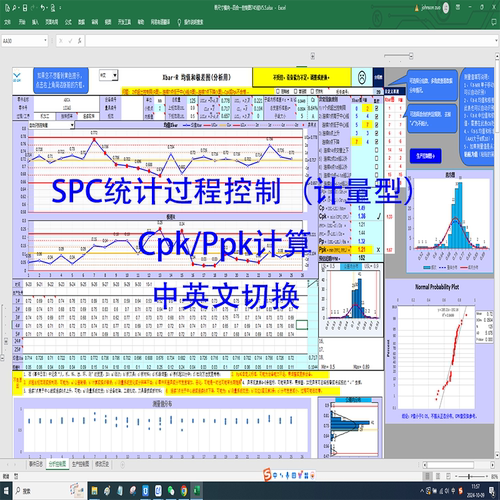The image size is (500, 500).
Task: Click inside the Name Box showing AA30
Action: click(22, 41)
